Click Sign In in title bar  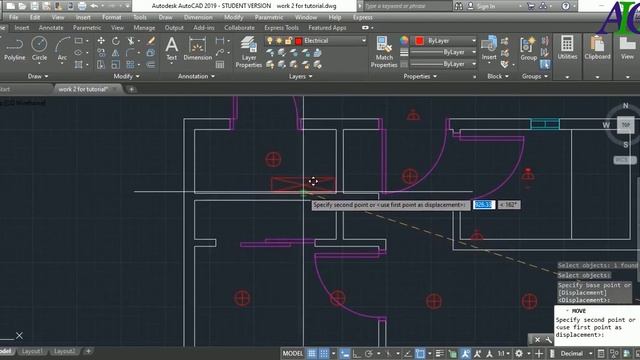[x=486, y=6]
